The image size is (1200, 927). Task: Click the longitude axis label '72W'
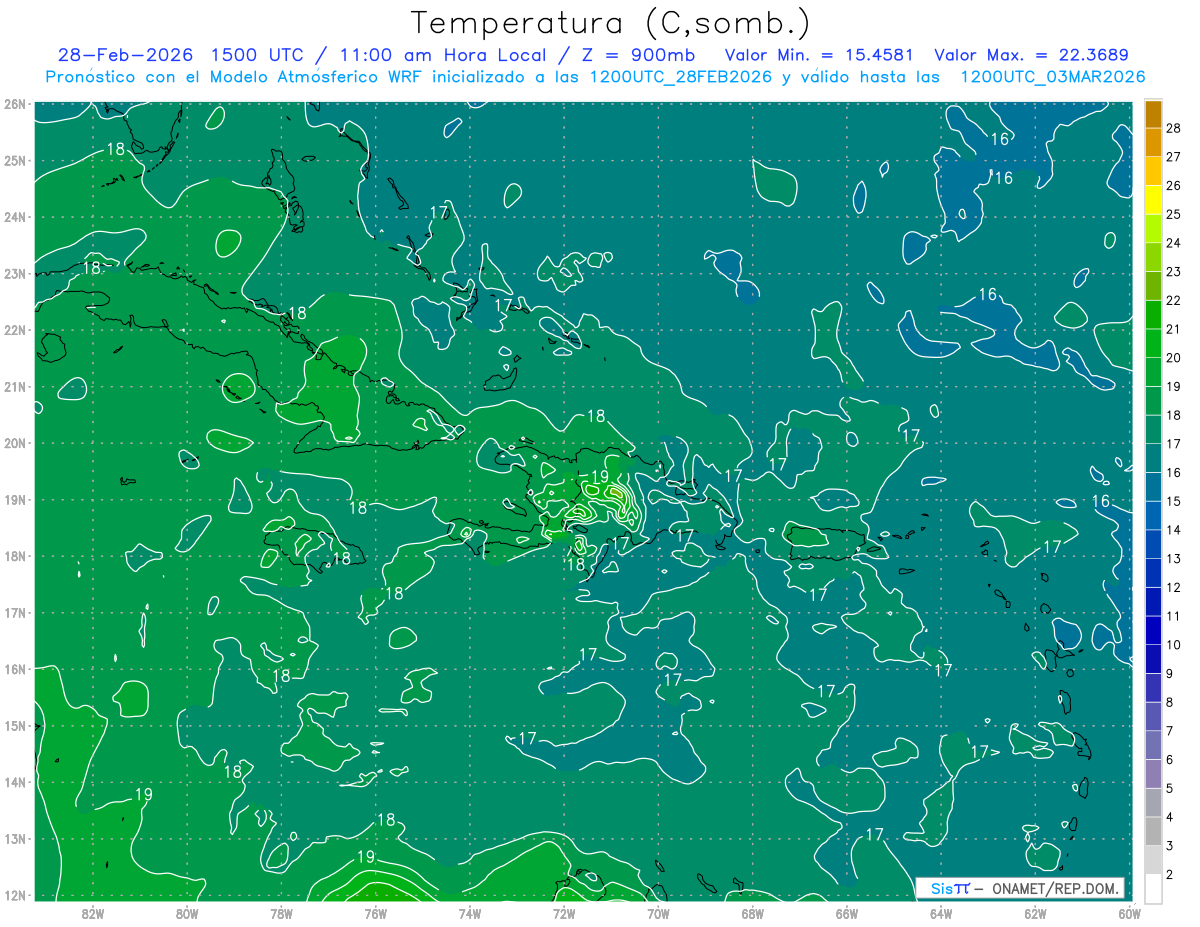click(x=564, y=912)
